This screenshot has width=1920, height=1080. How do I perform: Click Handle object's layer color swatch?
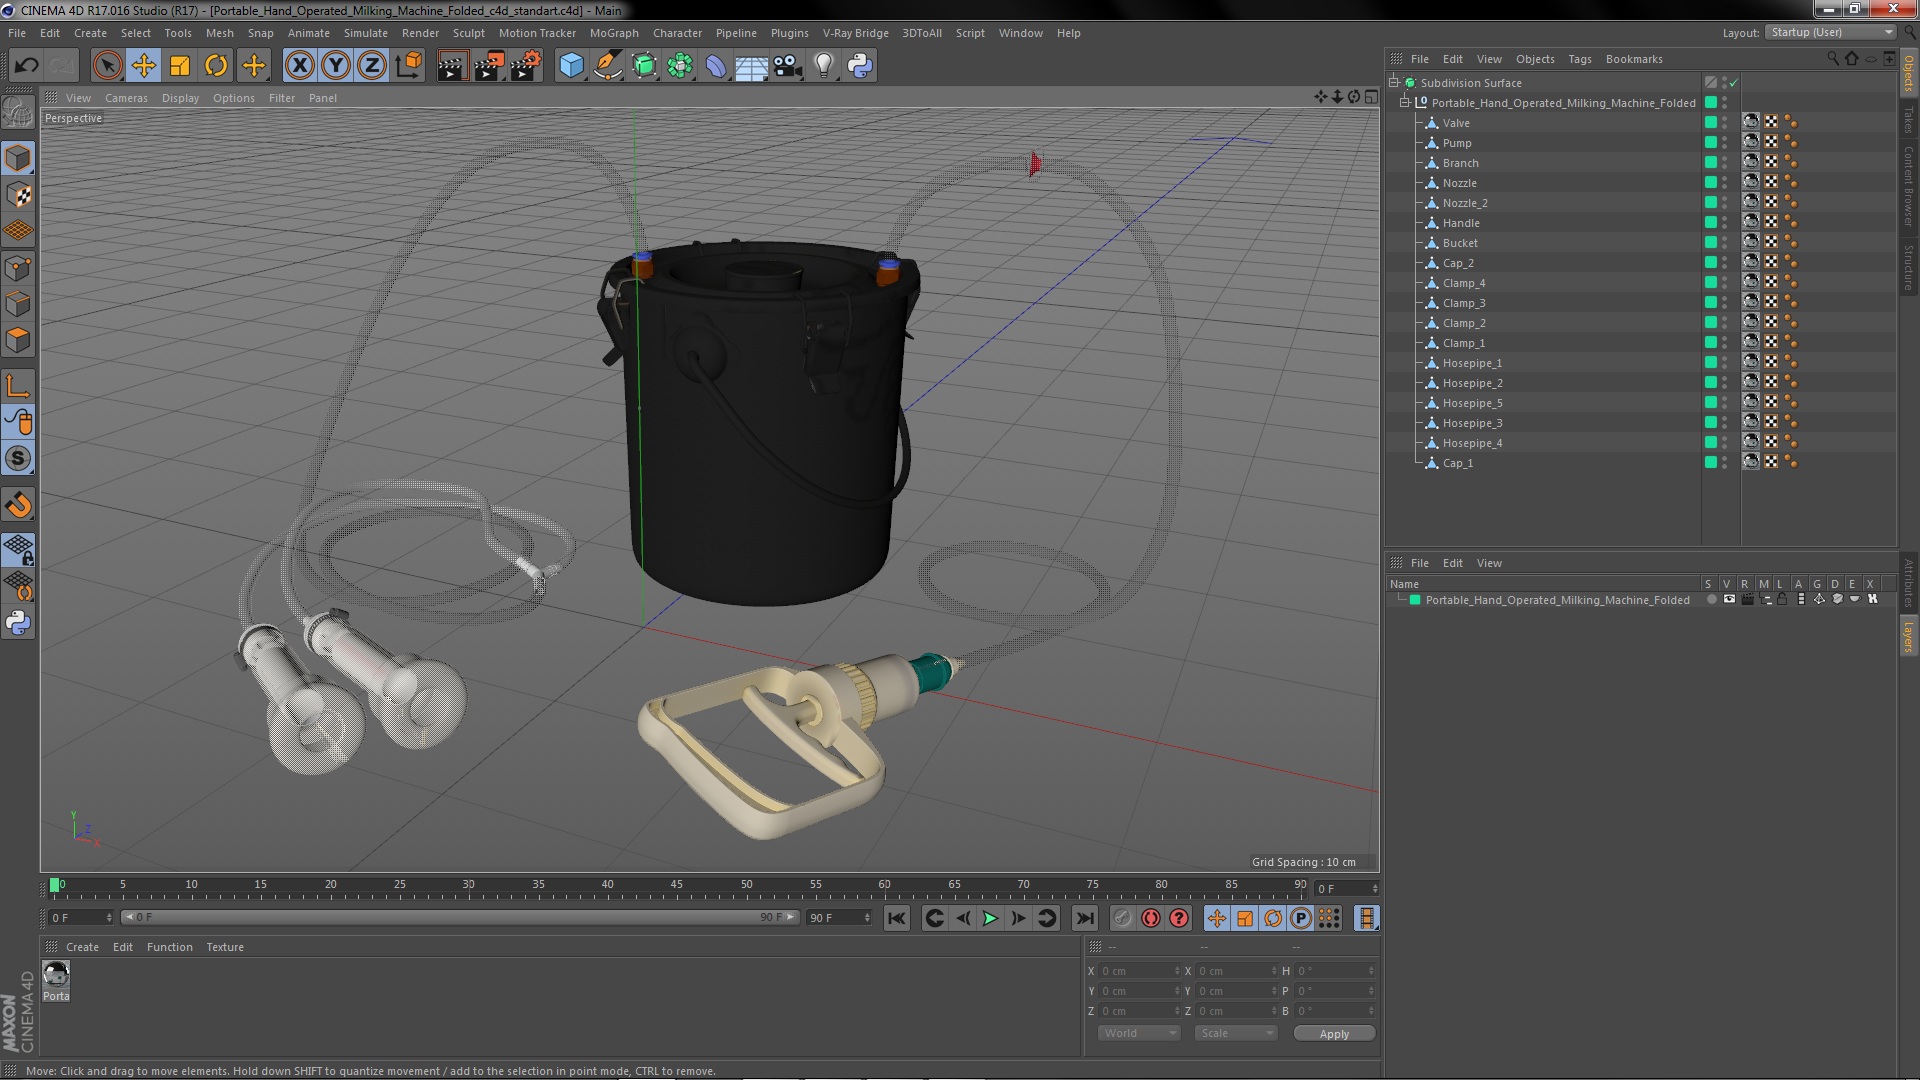(x=1711, y=223)
